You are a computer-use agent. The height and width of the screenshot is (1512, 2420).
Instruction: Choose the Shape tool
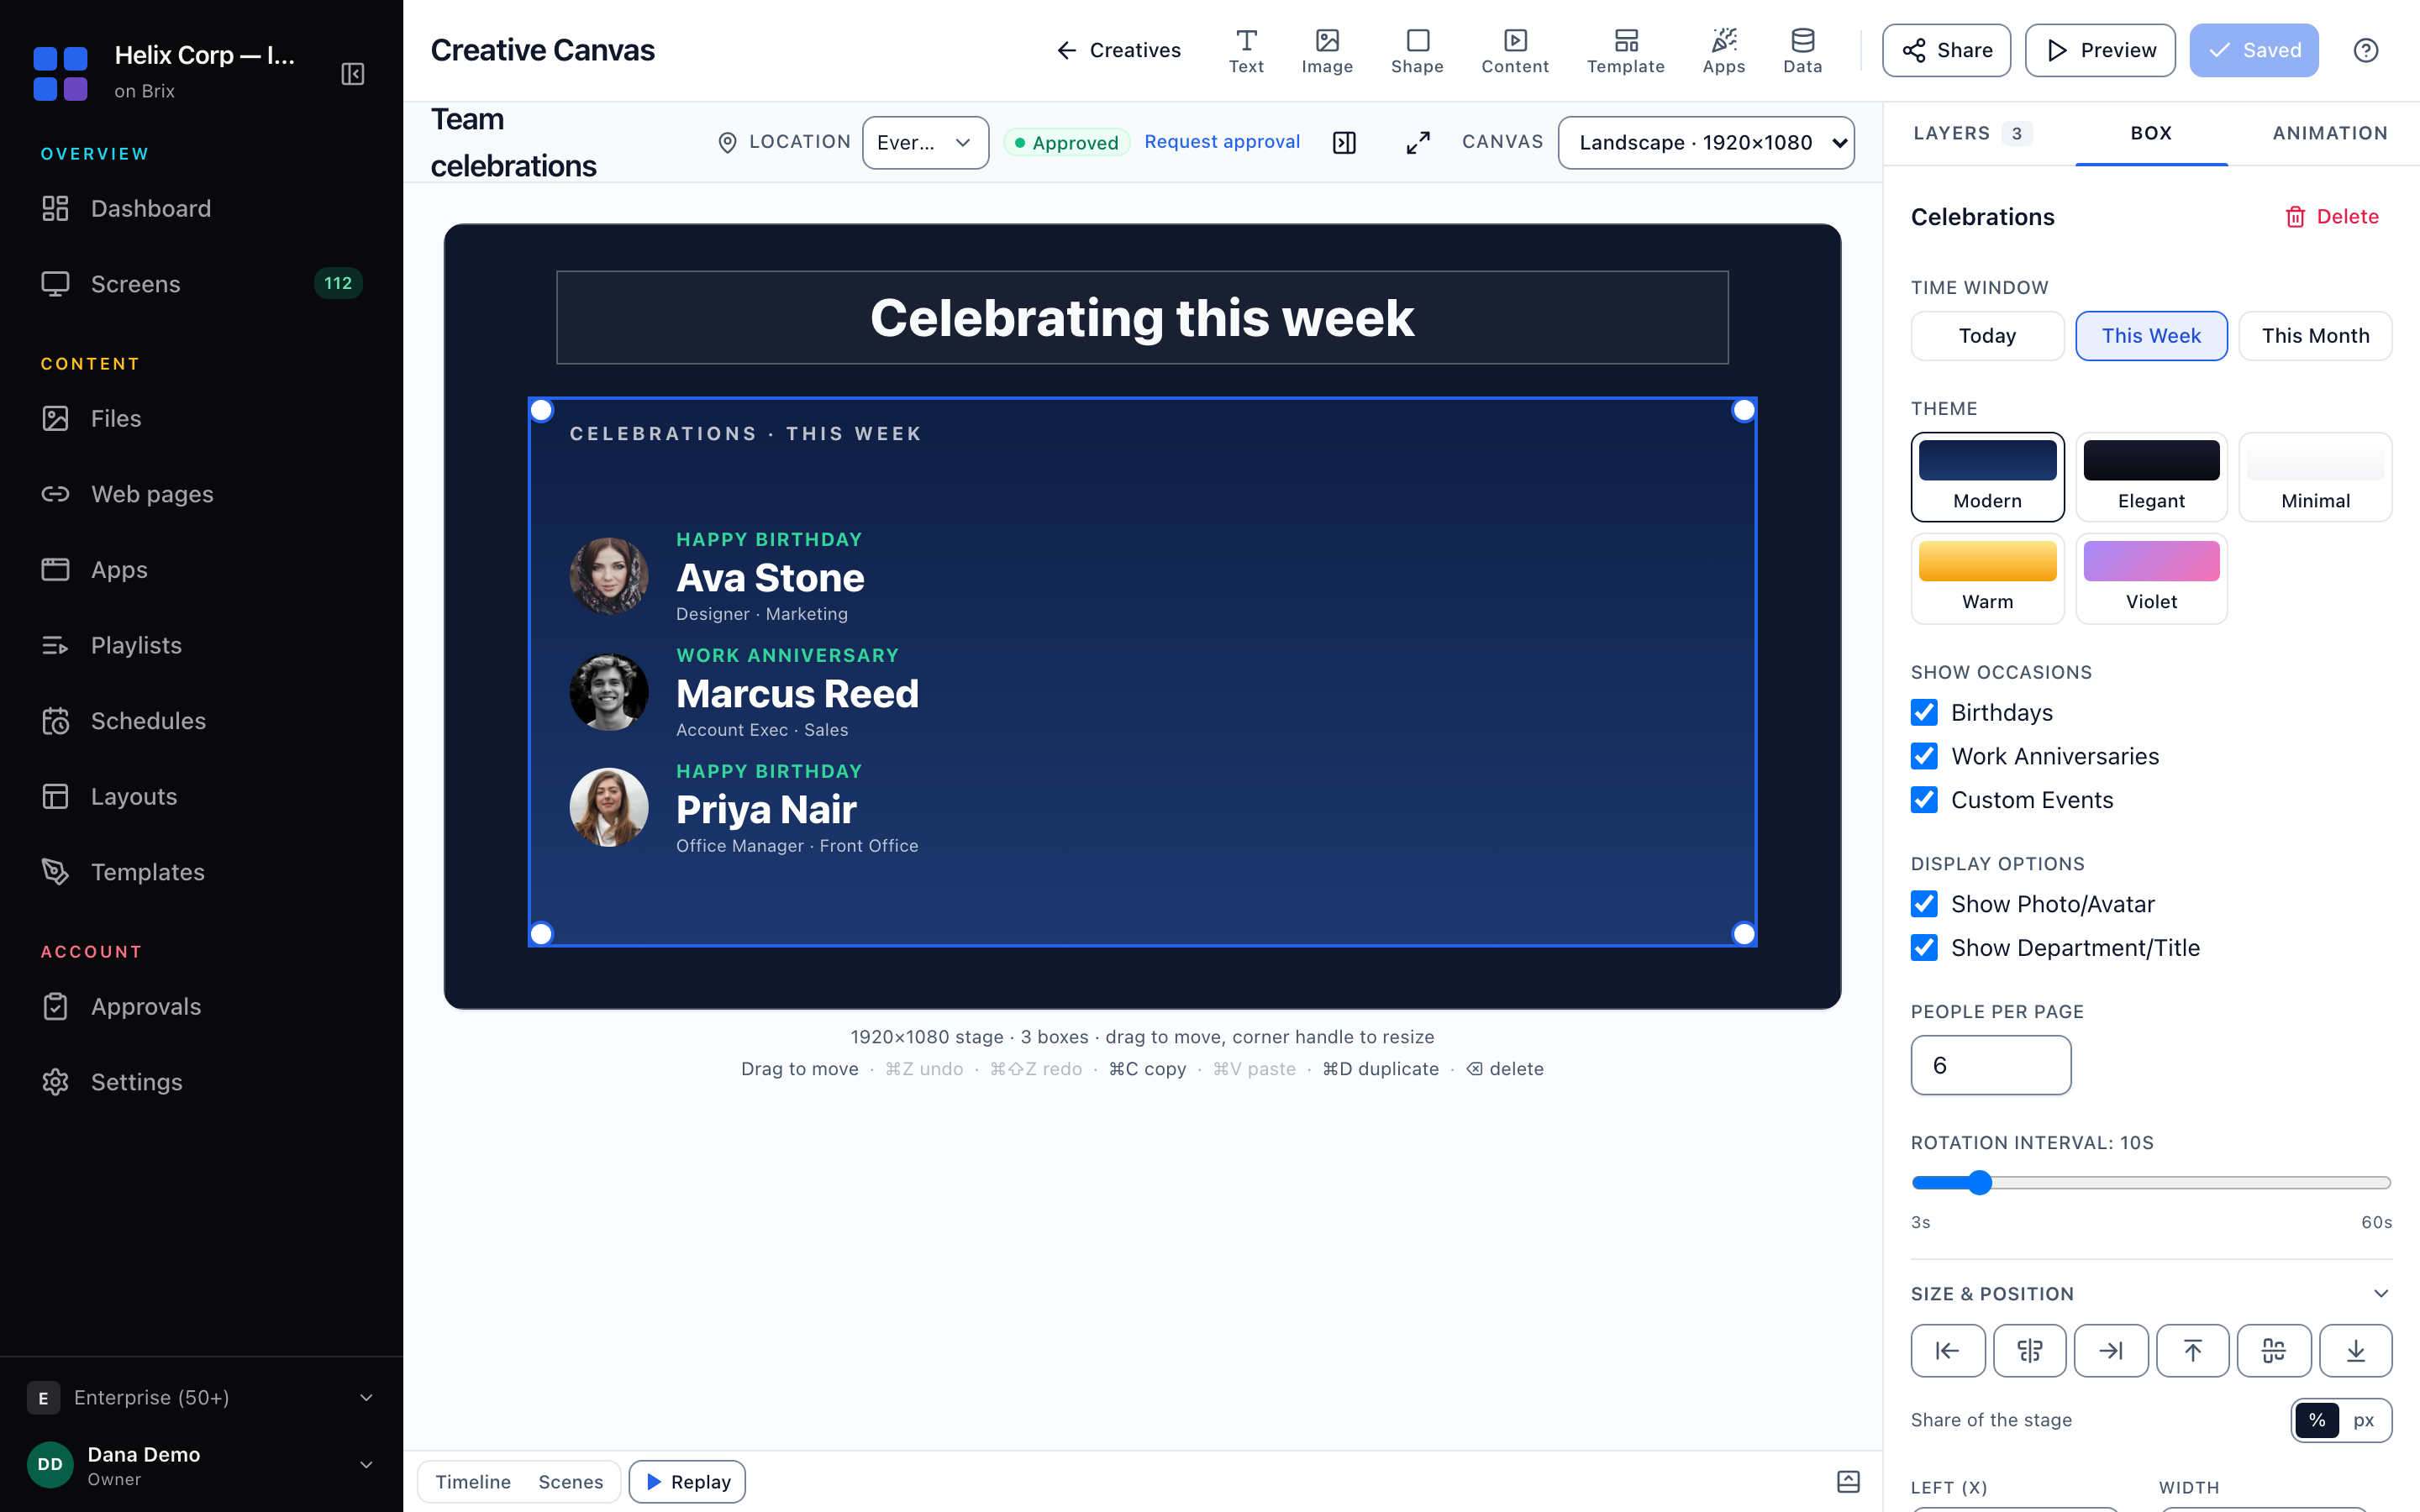pos(1417,50)
